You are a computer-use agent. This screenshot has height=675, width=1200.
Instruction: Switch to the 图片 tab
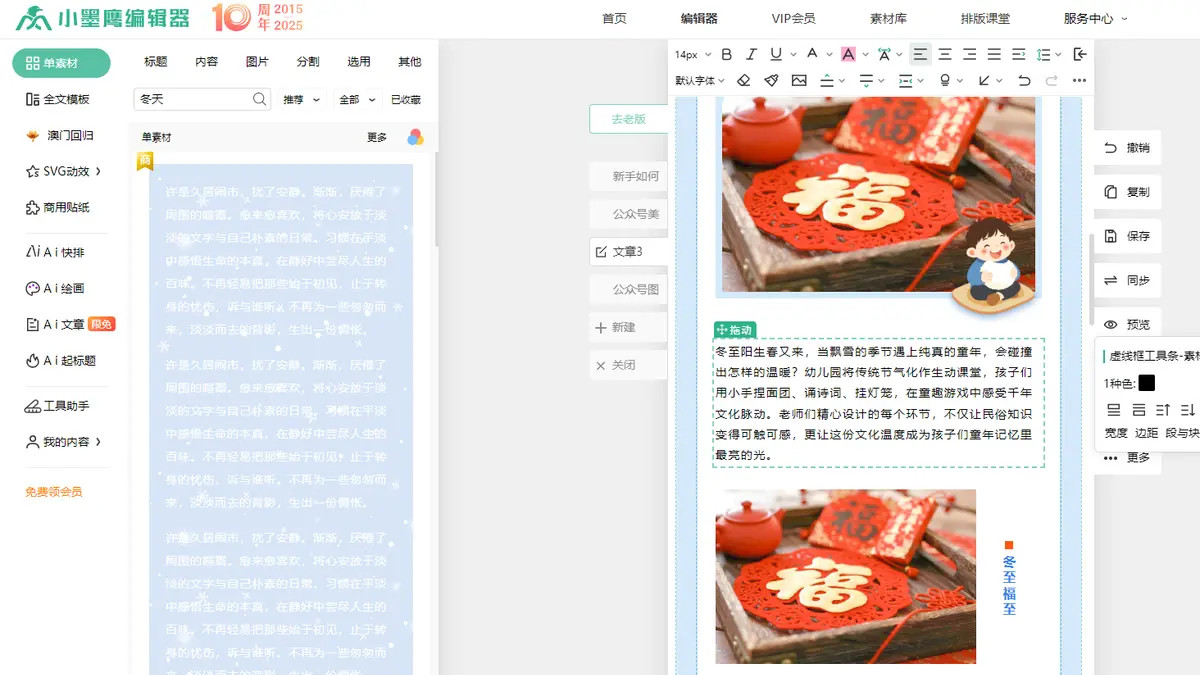click(257, 61)
